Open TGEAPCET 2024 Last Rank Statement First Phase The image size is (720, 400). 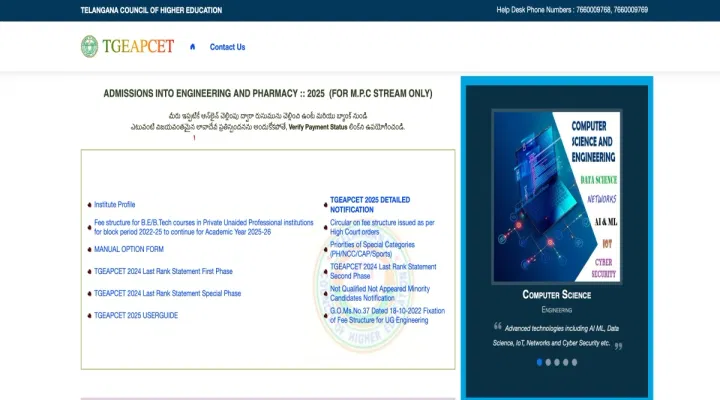pyautogui.click(x=162, y=271)
